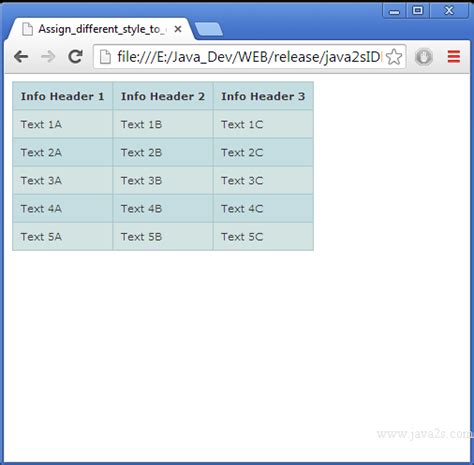
Task: Click the Info Header 1 column header
Action: (63, 96)
